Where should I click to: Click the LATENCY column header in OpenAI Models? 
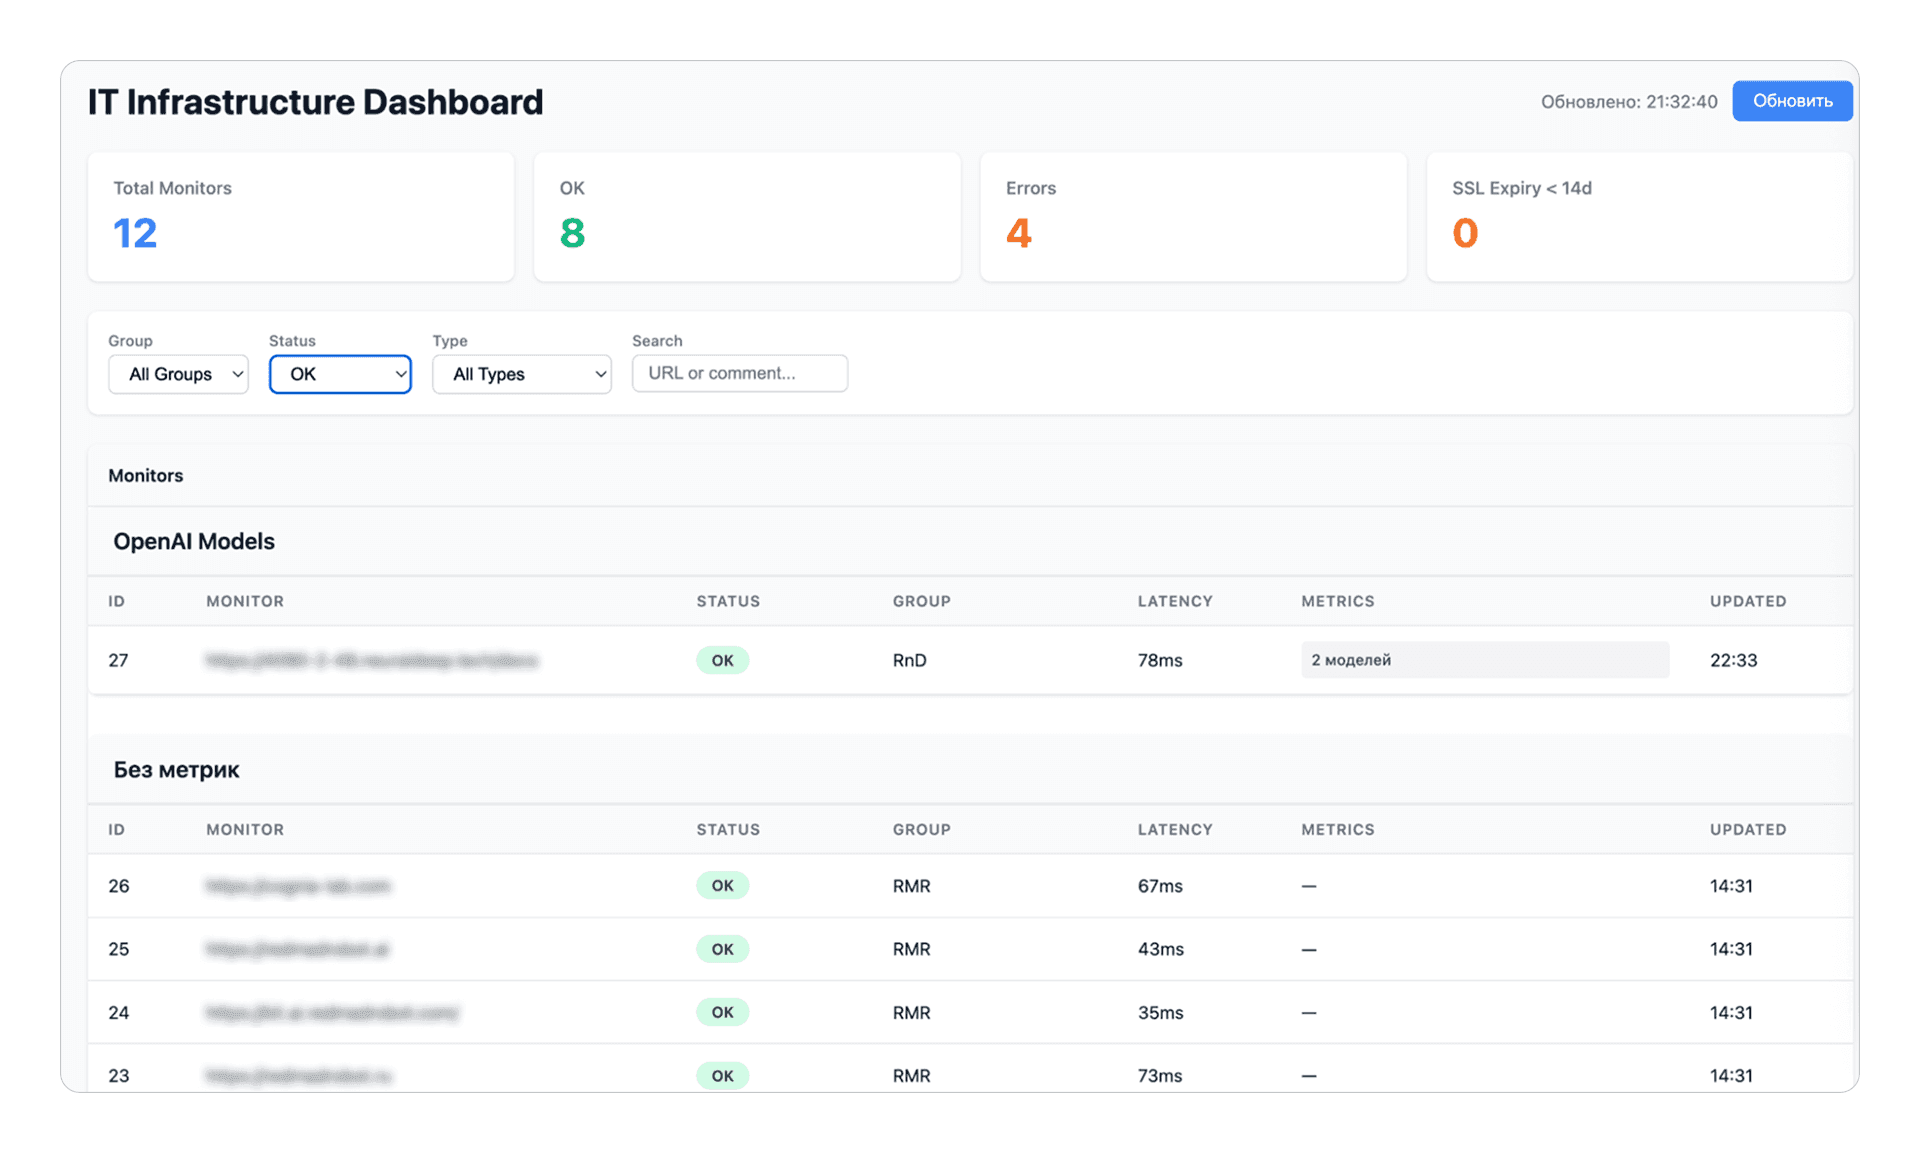[x=1175, y=601]
